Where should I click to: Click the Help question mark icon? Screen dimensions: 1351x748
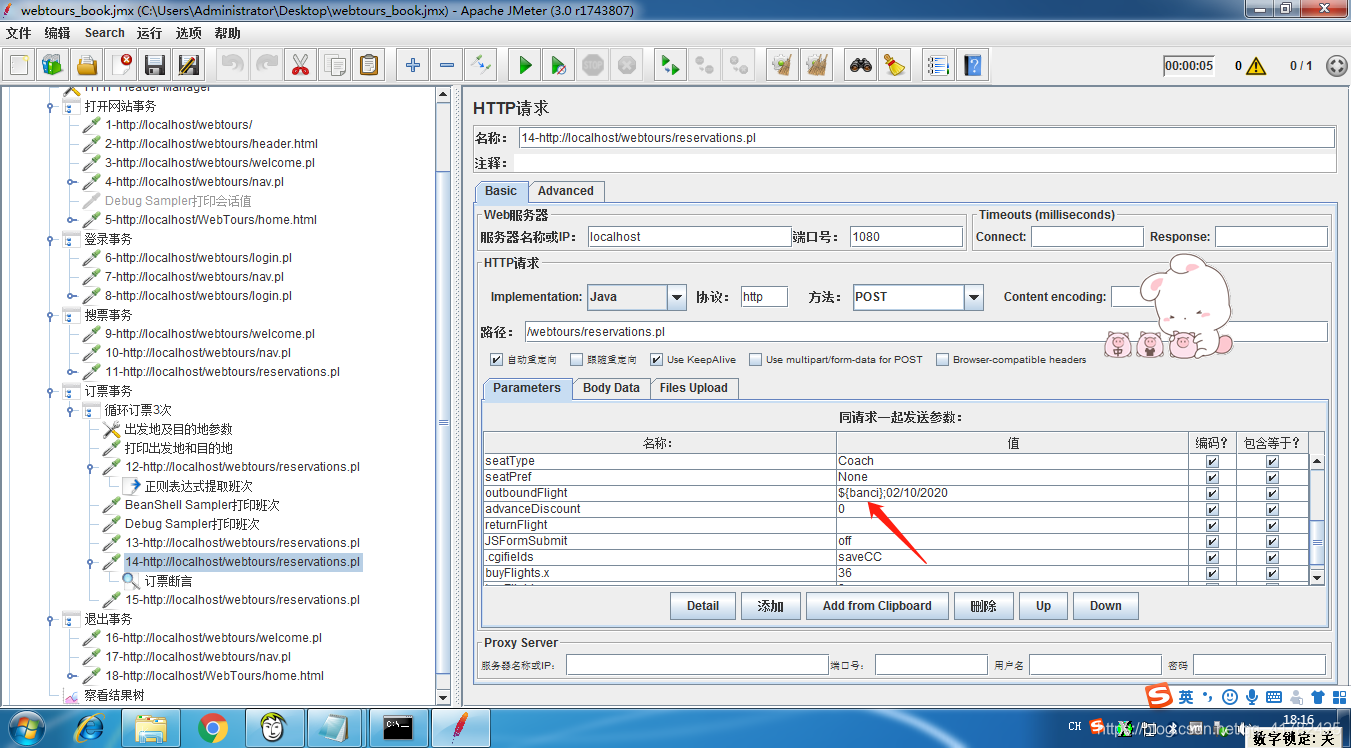pyautogui.click(x=972, y=66)
